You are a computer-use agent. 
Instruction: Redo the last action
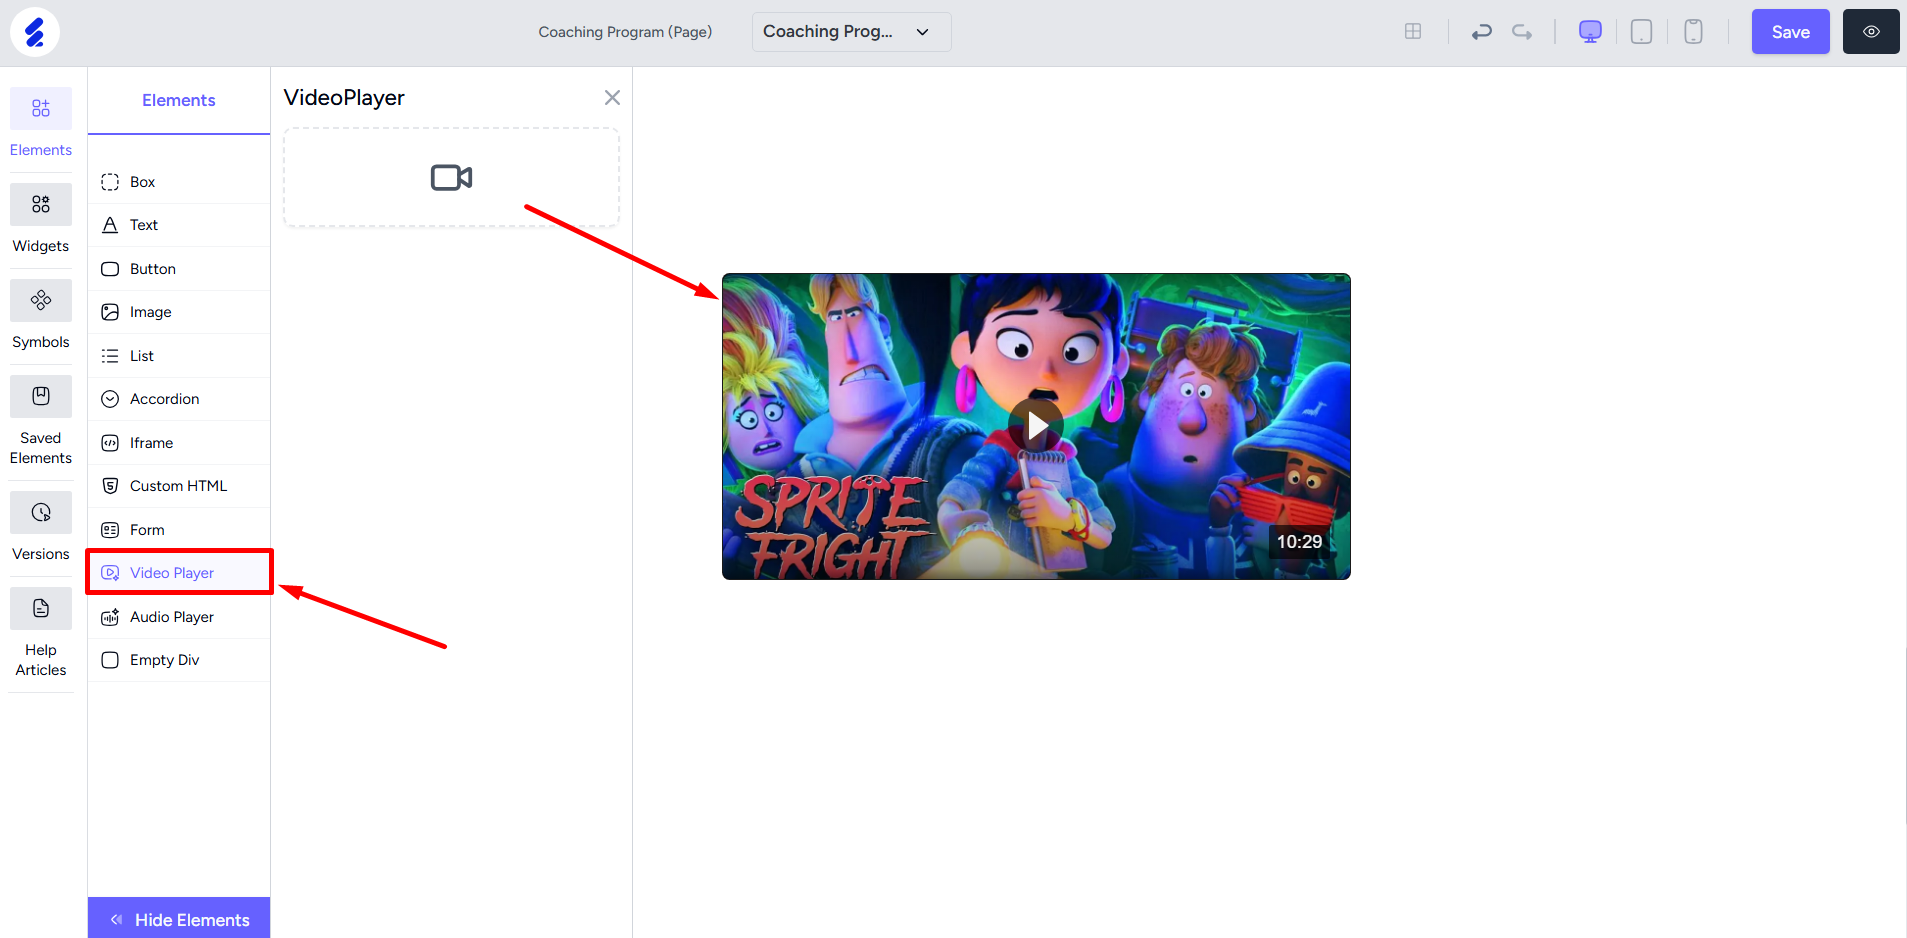[1522, 32]
